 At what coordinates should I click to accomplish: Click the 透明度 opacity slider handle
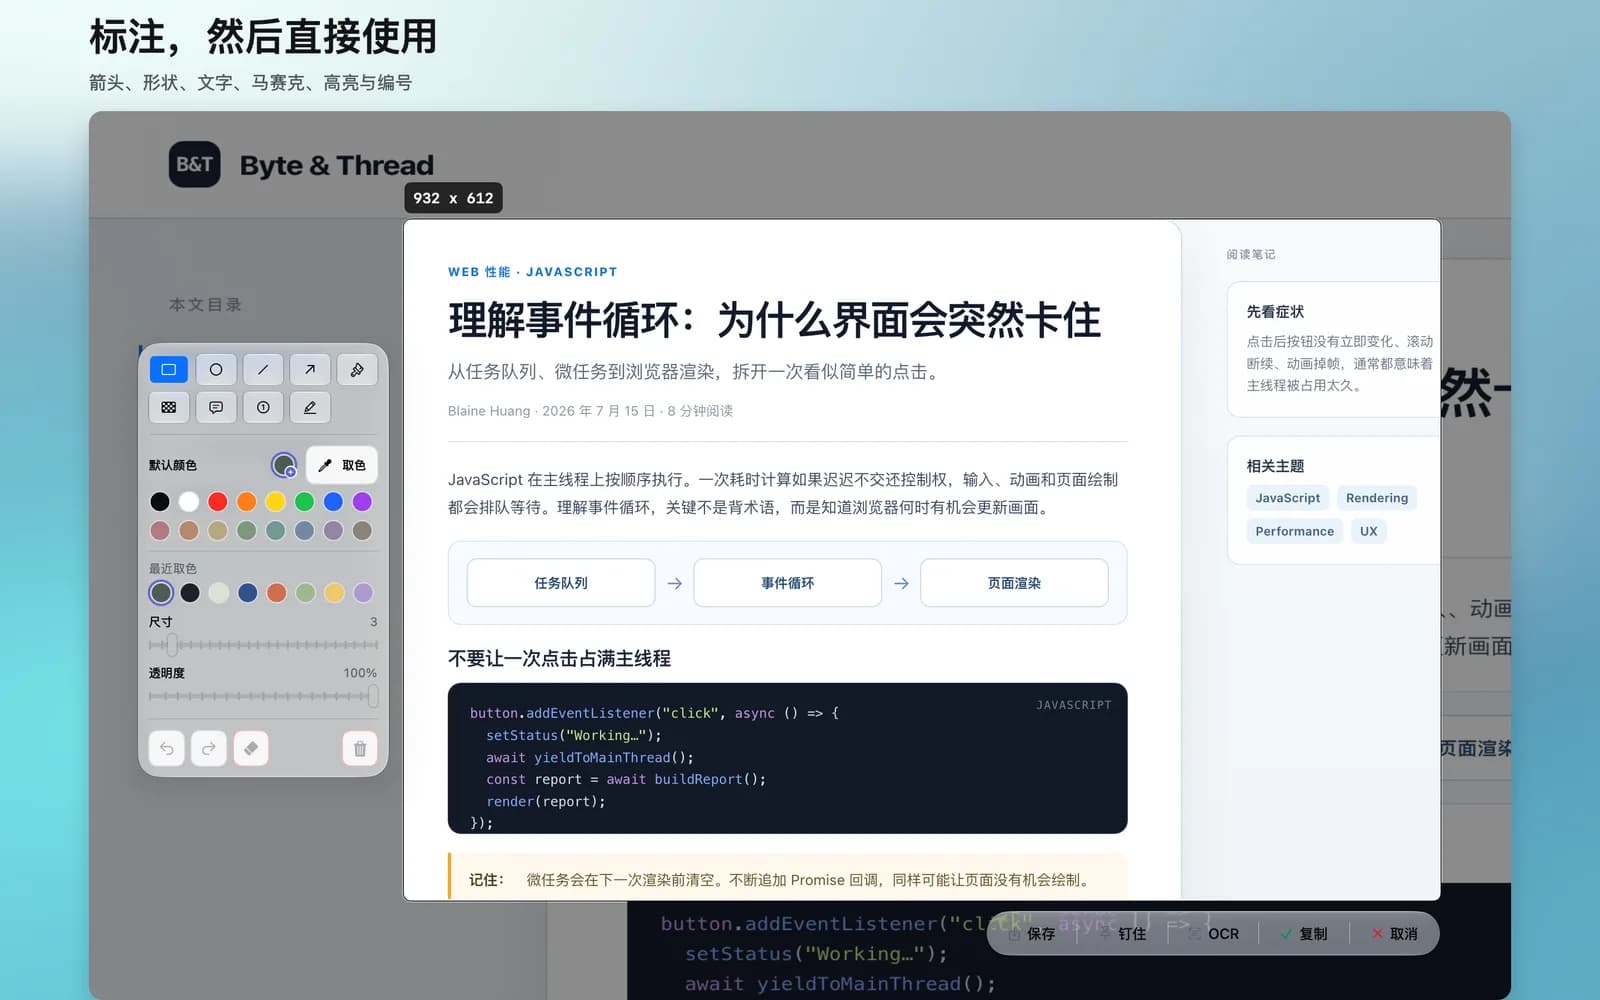coord(373,696)
